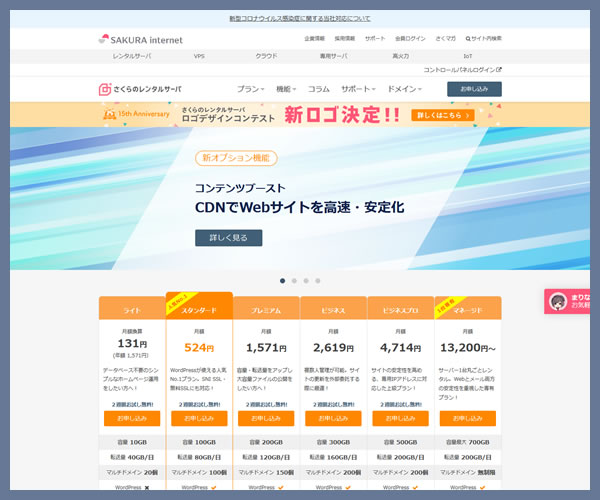Select the クラウド service tab
Screen dimensions: 600x500
coord(266,56)
